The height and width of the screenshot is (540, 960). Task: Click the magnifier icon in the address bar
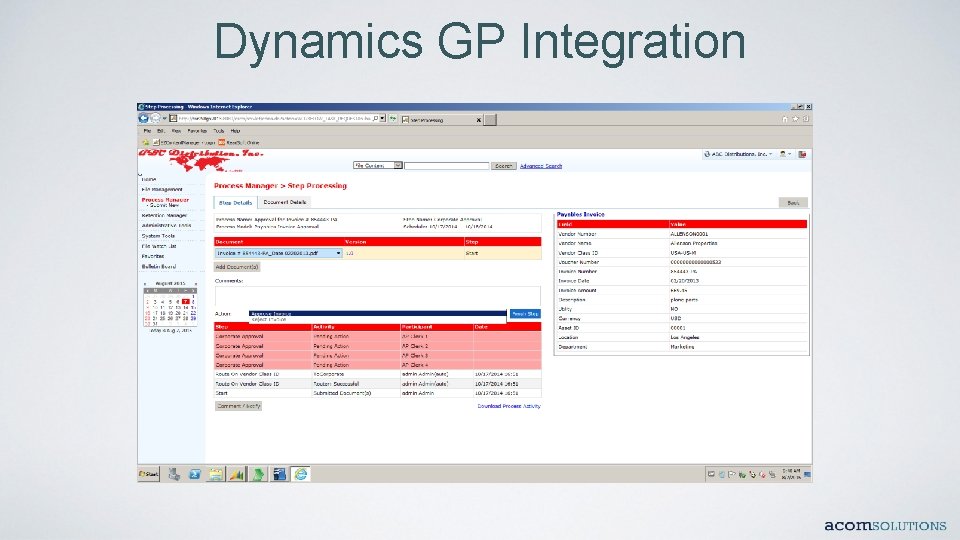click(375, 119)
